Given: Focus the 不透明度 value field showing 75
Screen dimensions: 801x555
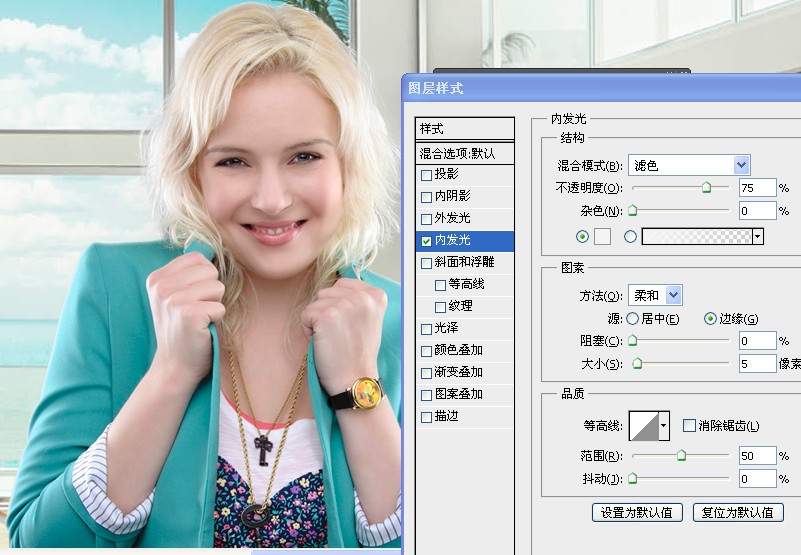Looking at the screenshot, I should (x=758, y=188).
